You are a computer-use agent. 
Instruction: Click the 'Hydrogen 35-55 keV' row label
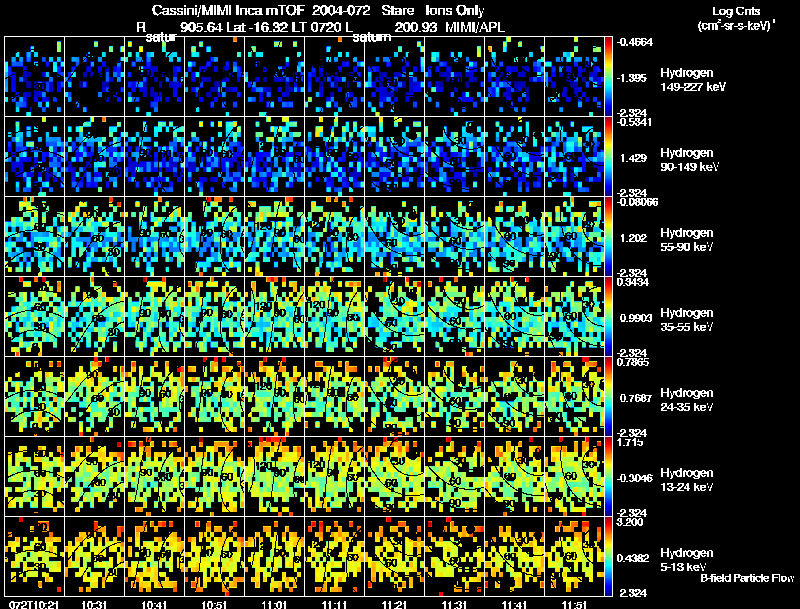click(687, 319)
